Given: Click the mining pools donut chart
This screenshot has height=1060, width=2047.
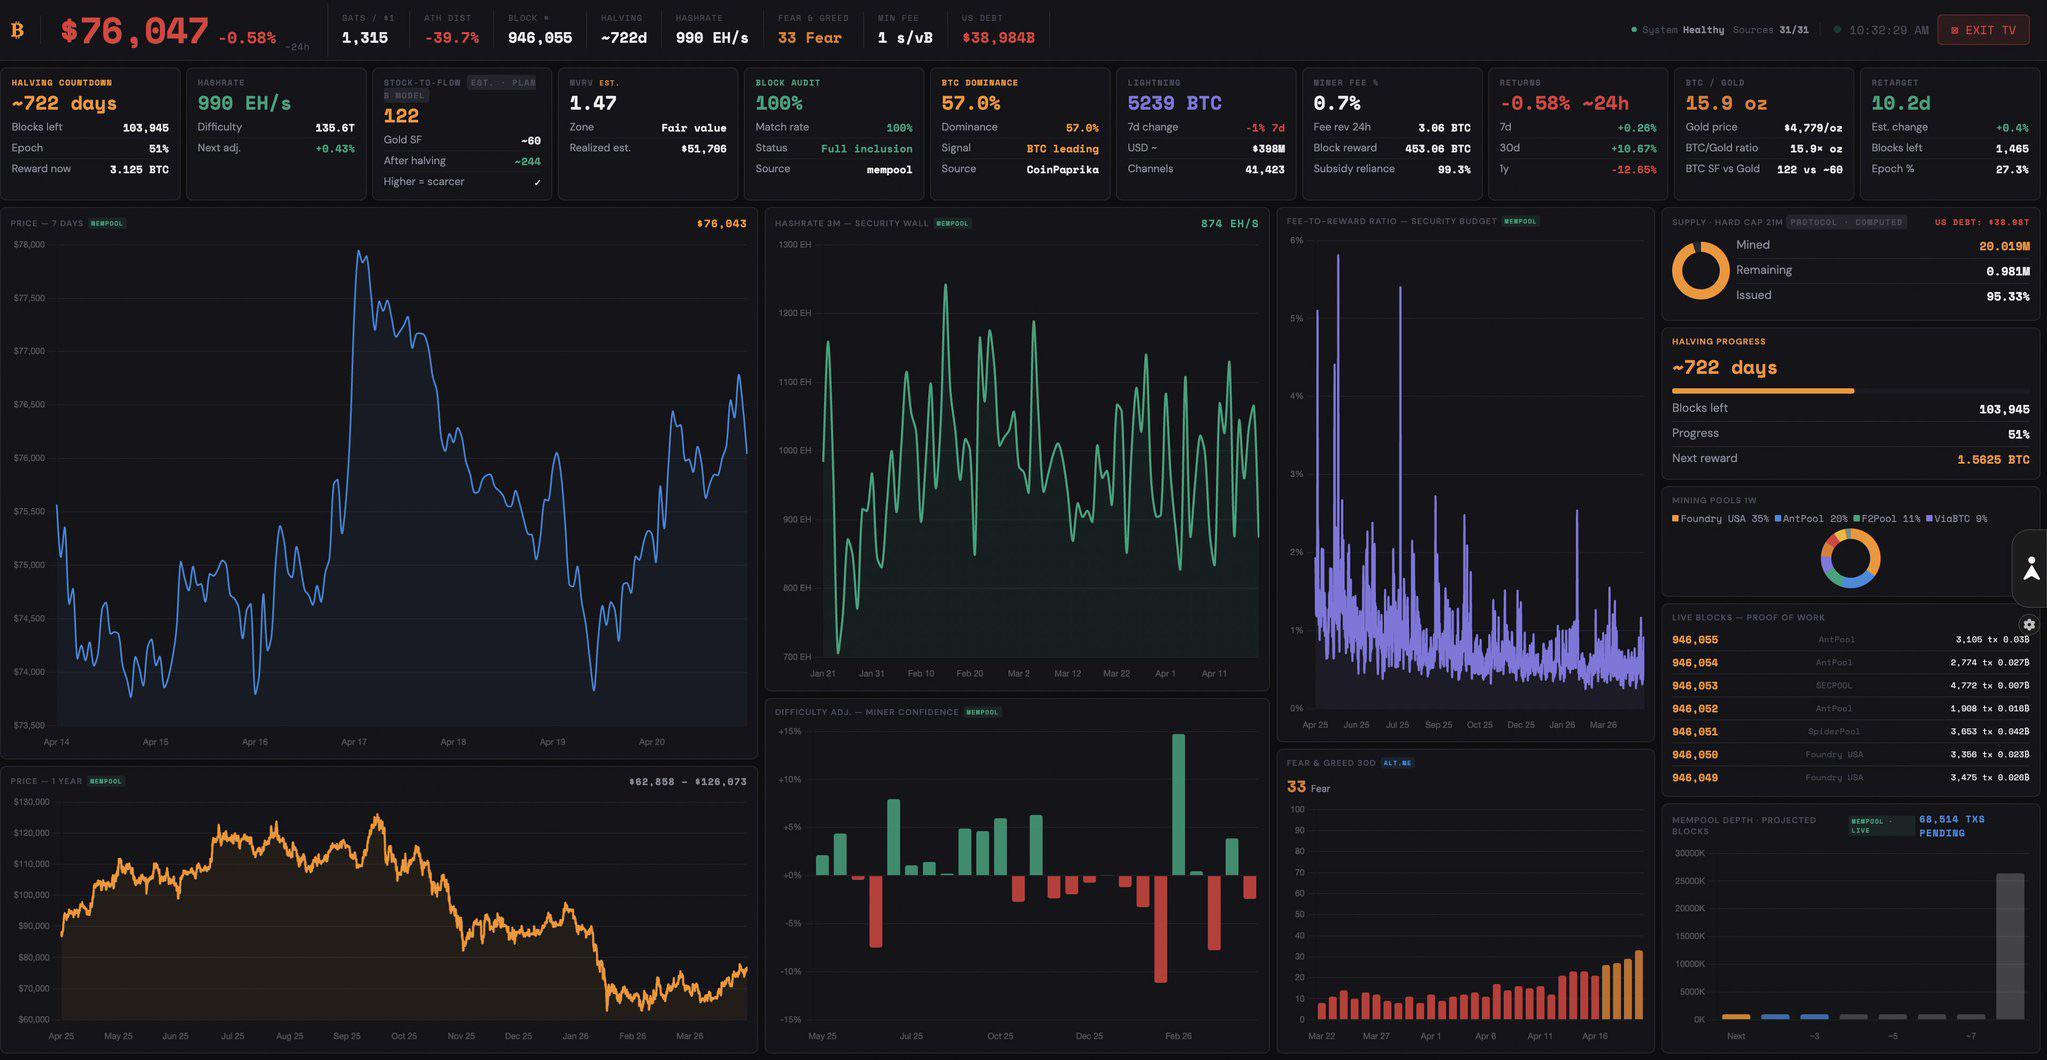Looking at the screenshot, I should [1850, 558].
